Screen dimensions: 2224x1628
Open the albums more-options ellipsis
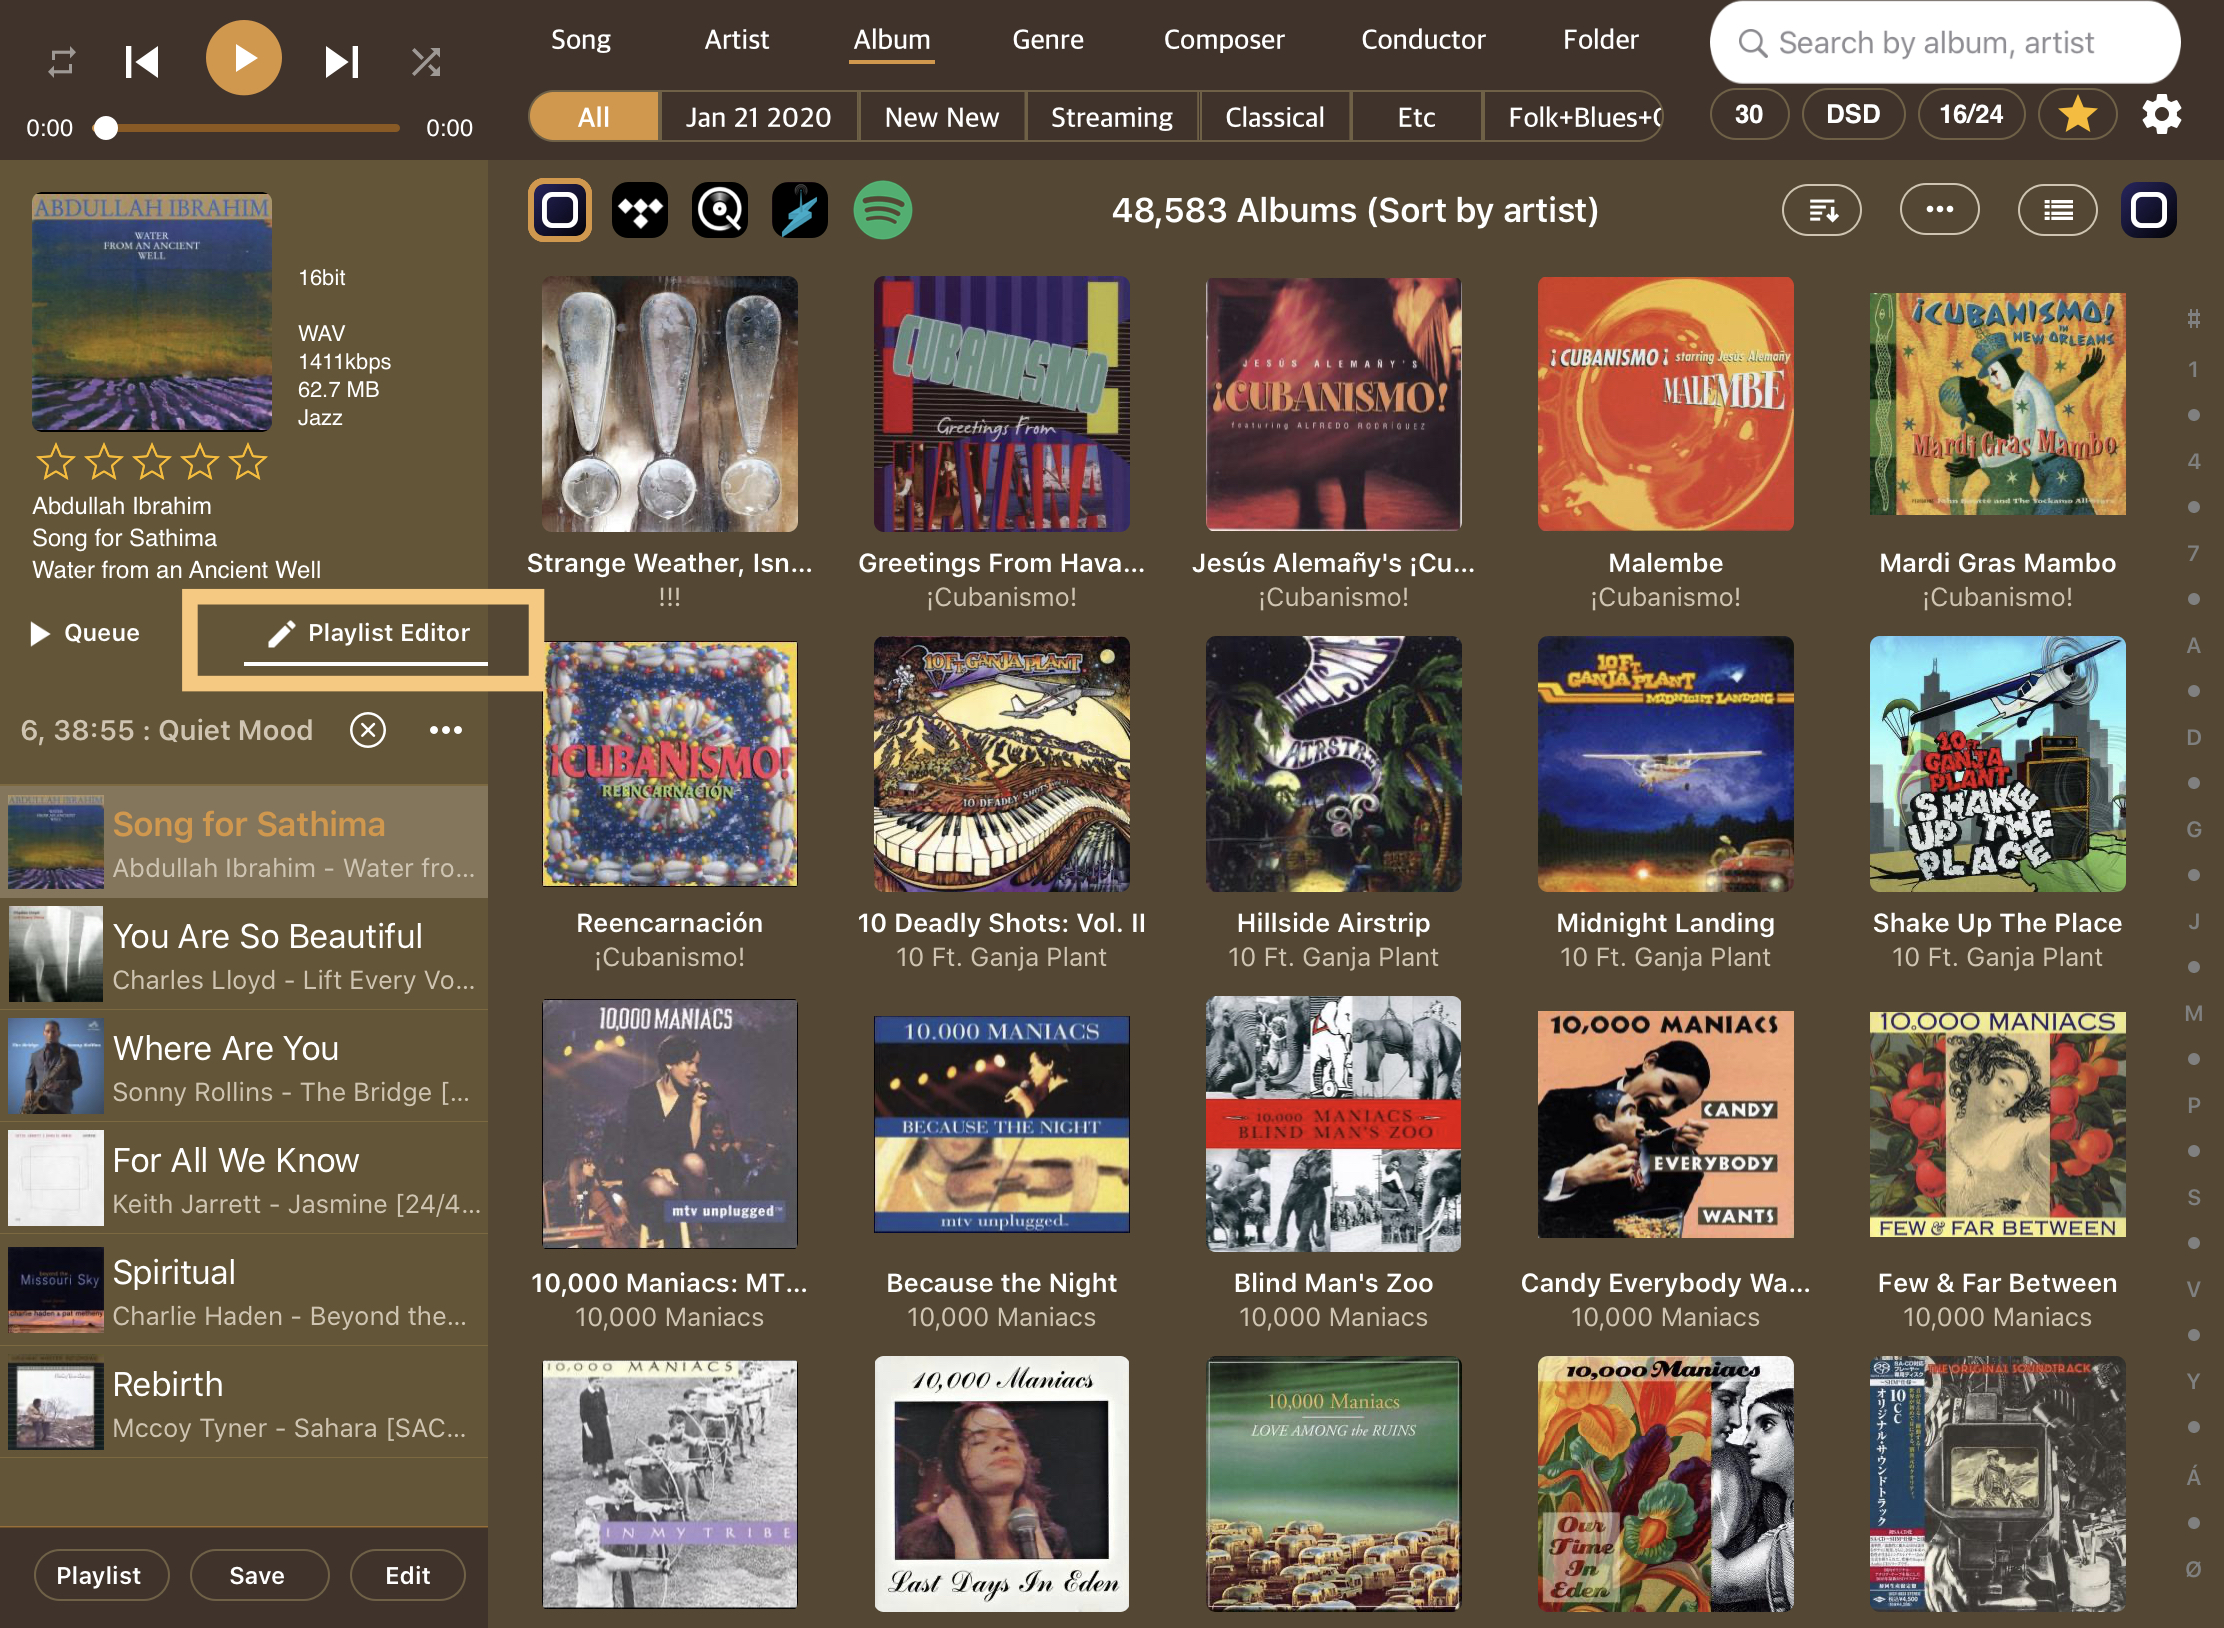click(x=1939, y=210)
